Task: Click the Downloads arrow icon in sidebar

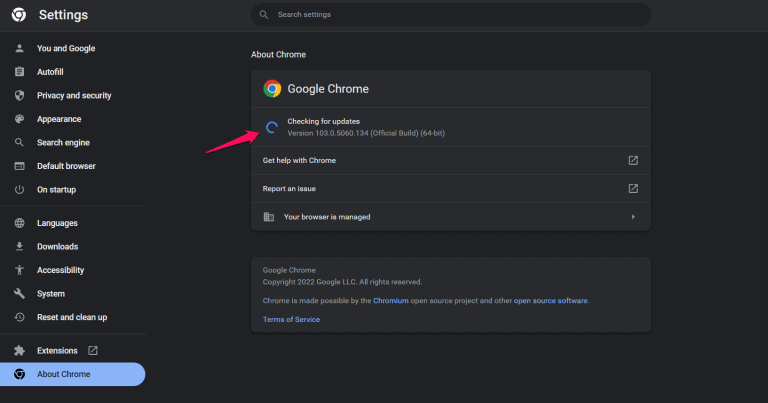Action: coord(19,247)
